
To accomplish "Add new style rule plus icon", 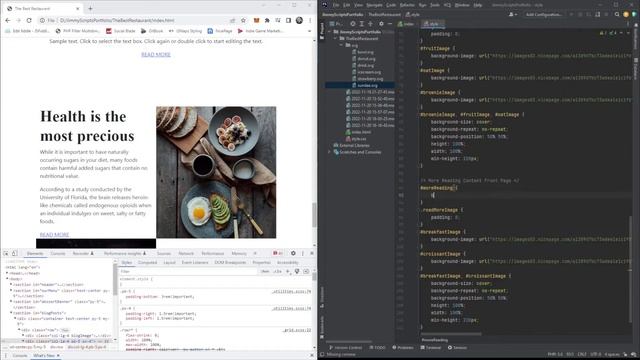I will pos(288,271).
